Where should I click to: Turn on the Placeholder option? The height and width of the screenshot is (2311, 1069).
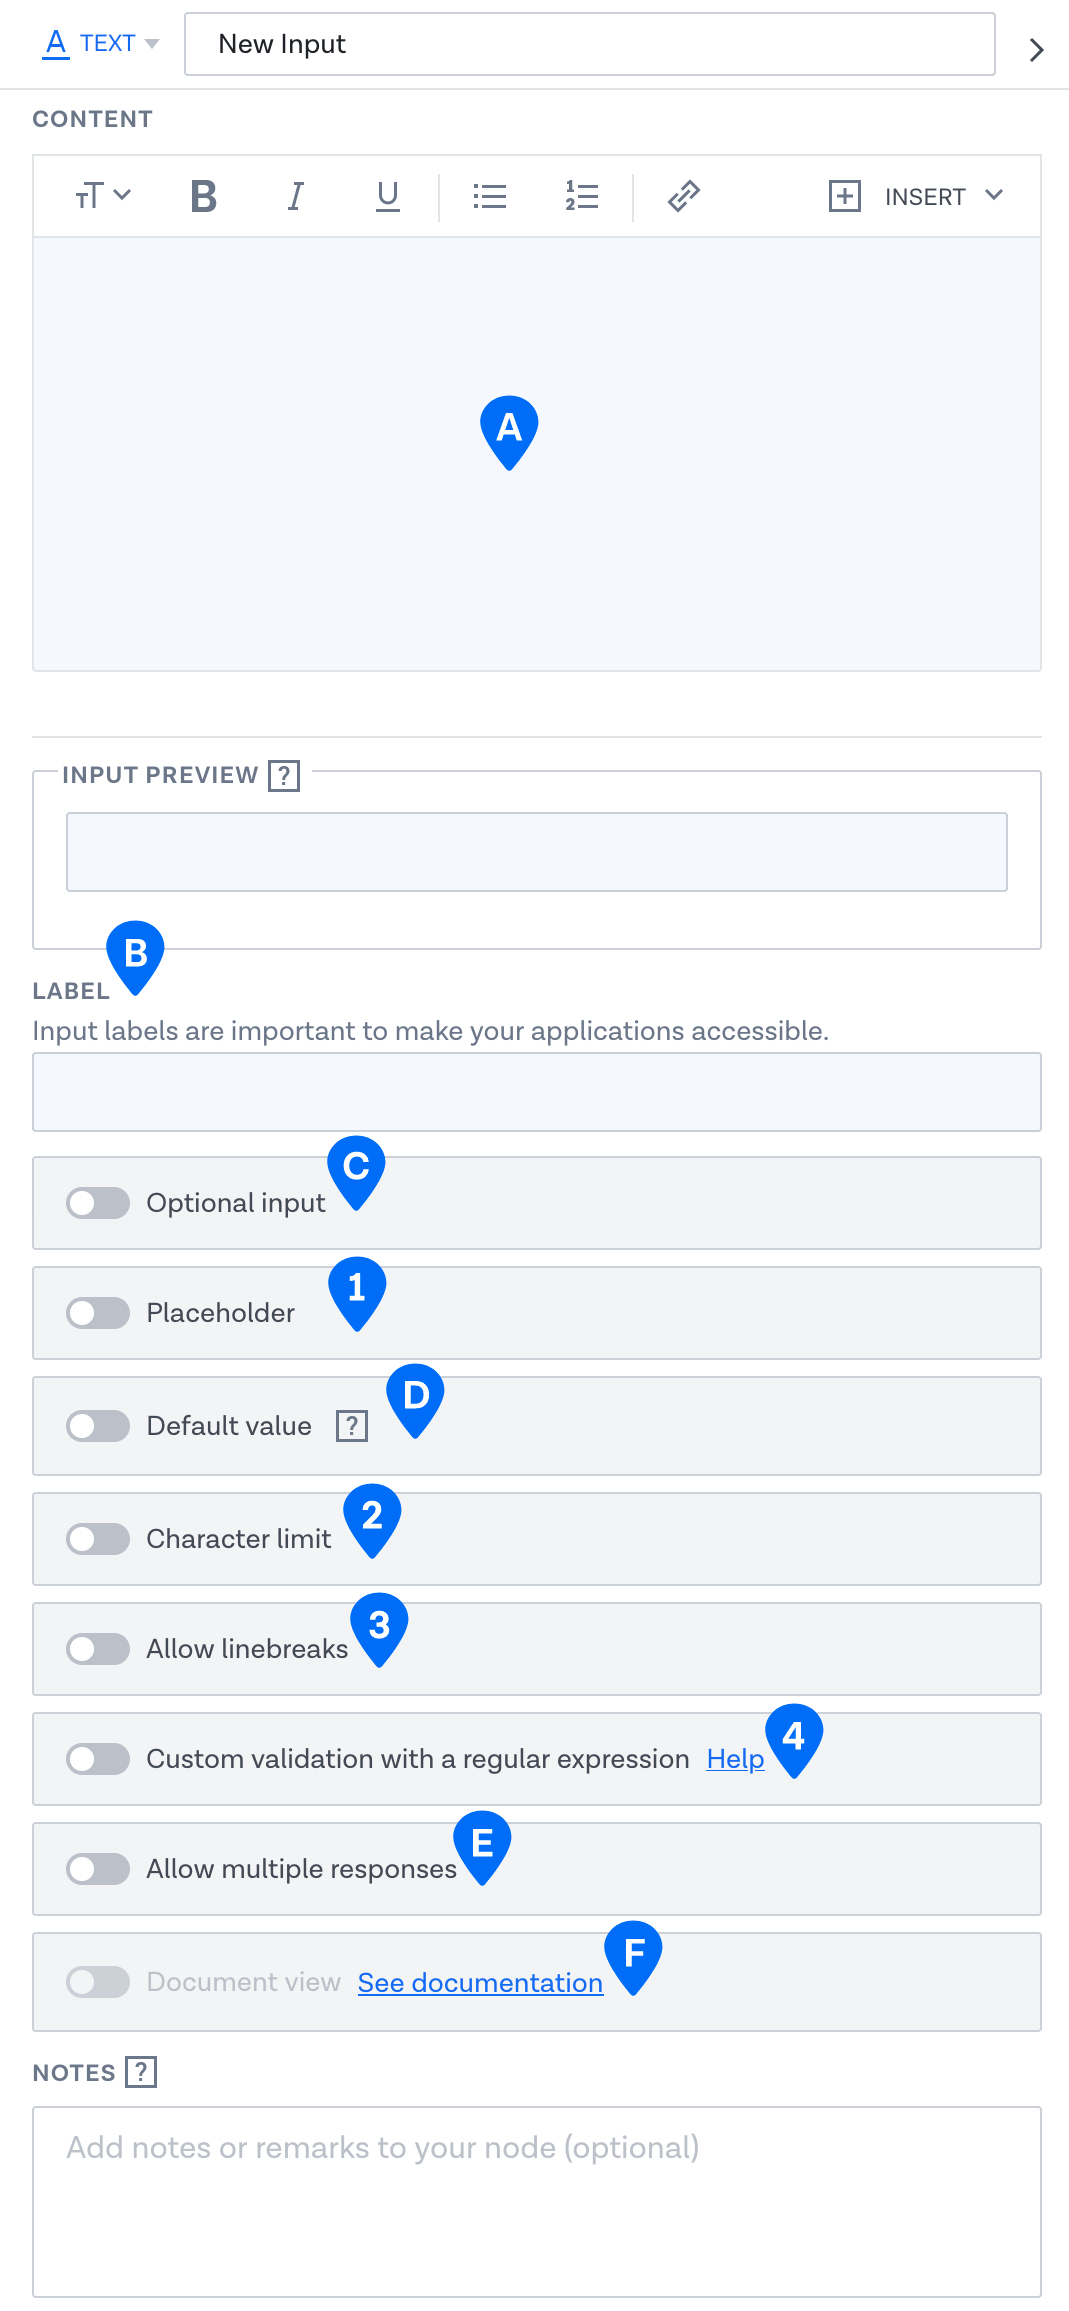point(97,1313)
